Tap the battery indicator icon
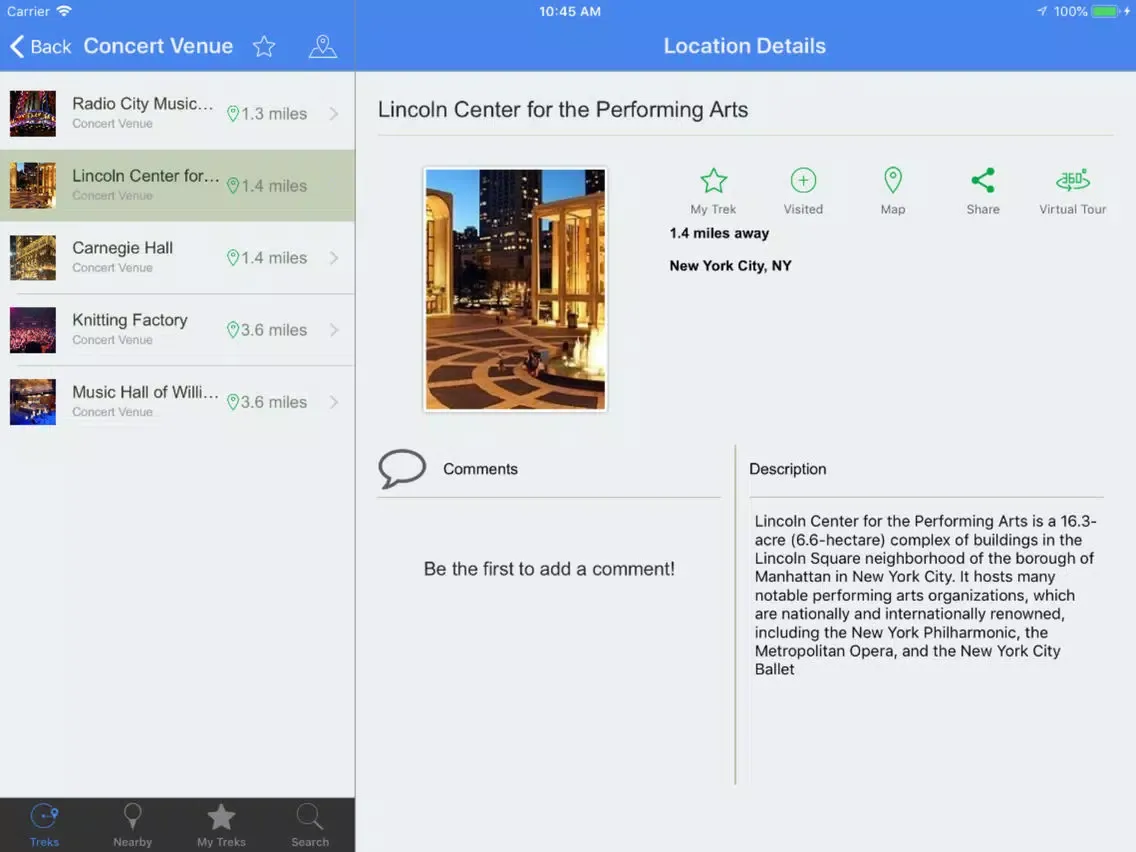This screenshot has height=852, width=1136. tap(1106, 11)
